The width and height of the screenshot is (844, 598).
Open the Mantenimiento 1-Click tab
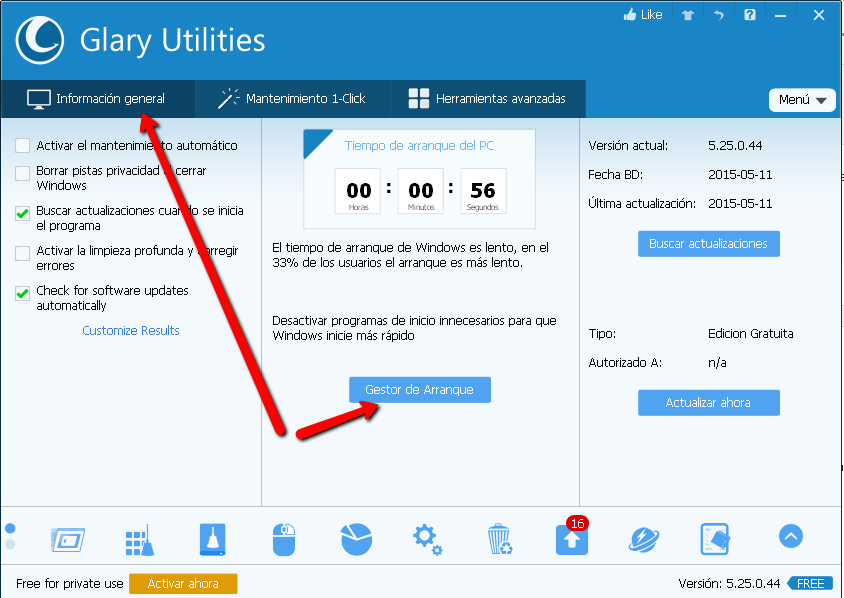292,99
